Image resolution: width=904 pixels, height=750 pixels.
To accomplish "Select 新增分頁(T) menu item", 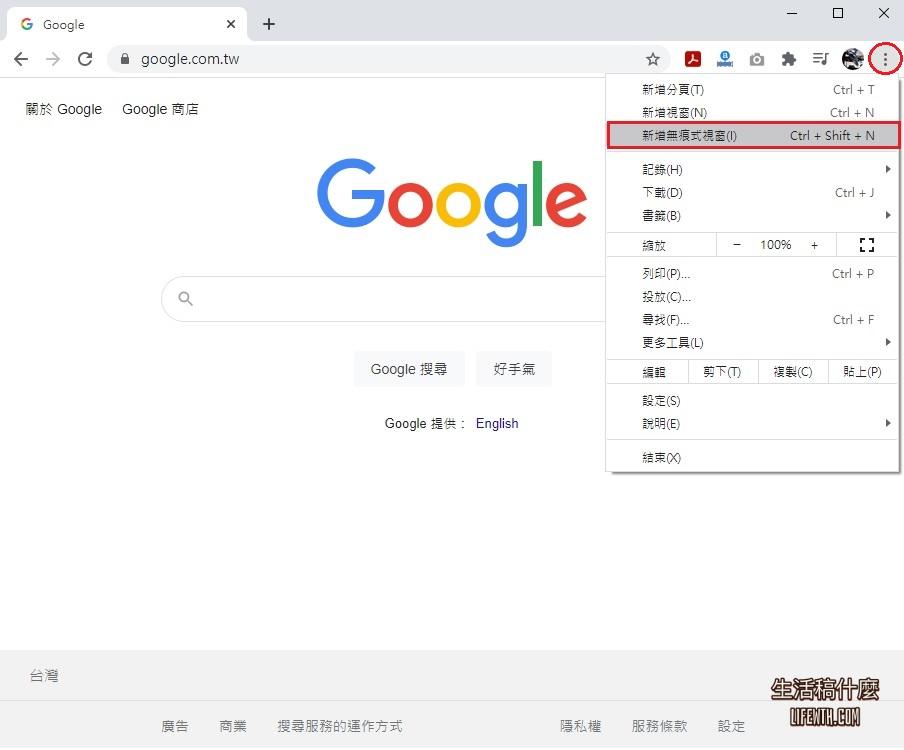I will click(752, 90).
